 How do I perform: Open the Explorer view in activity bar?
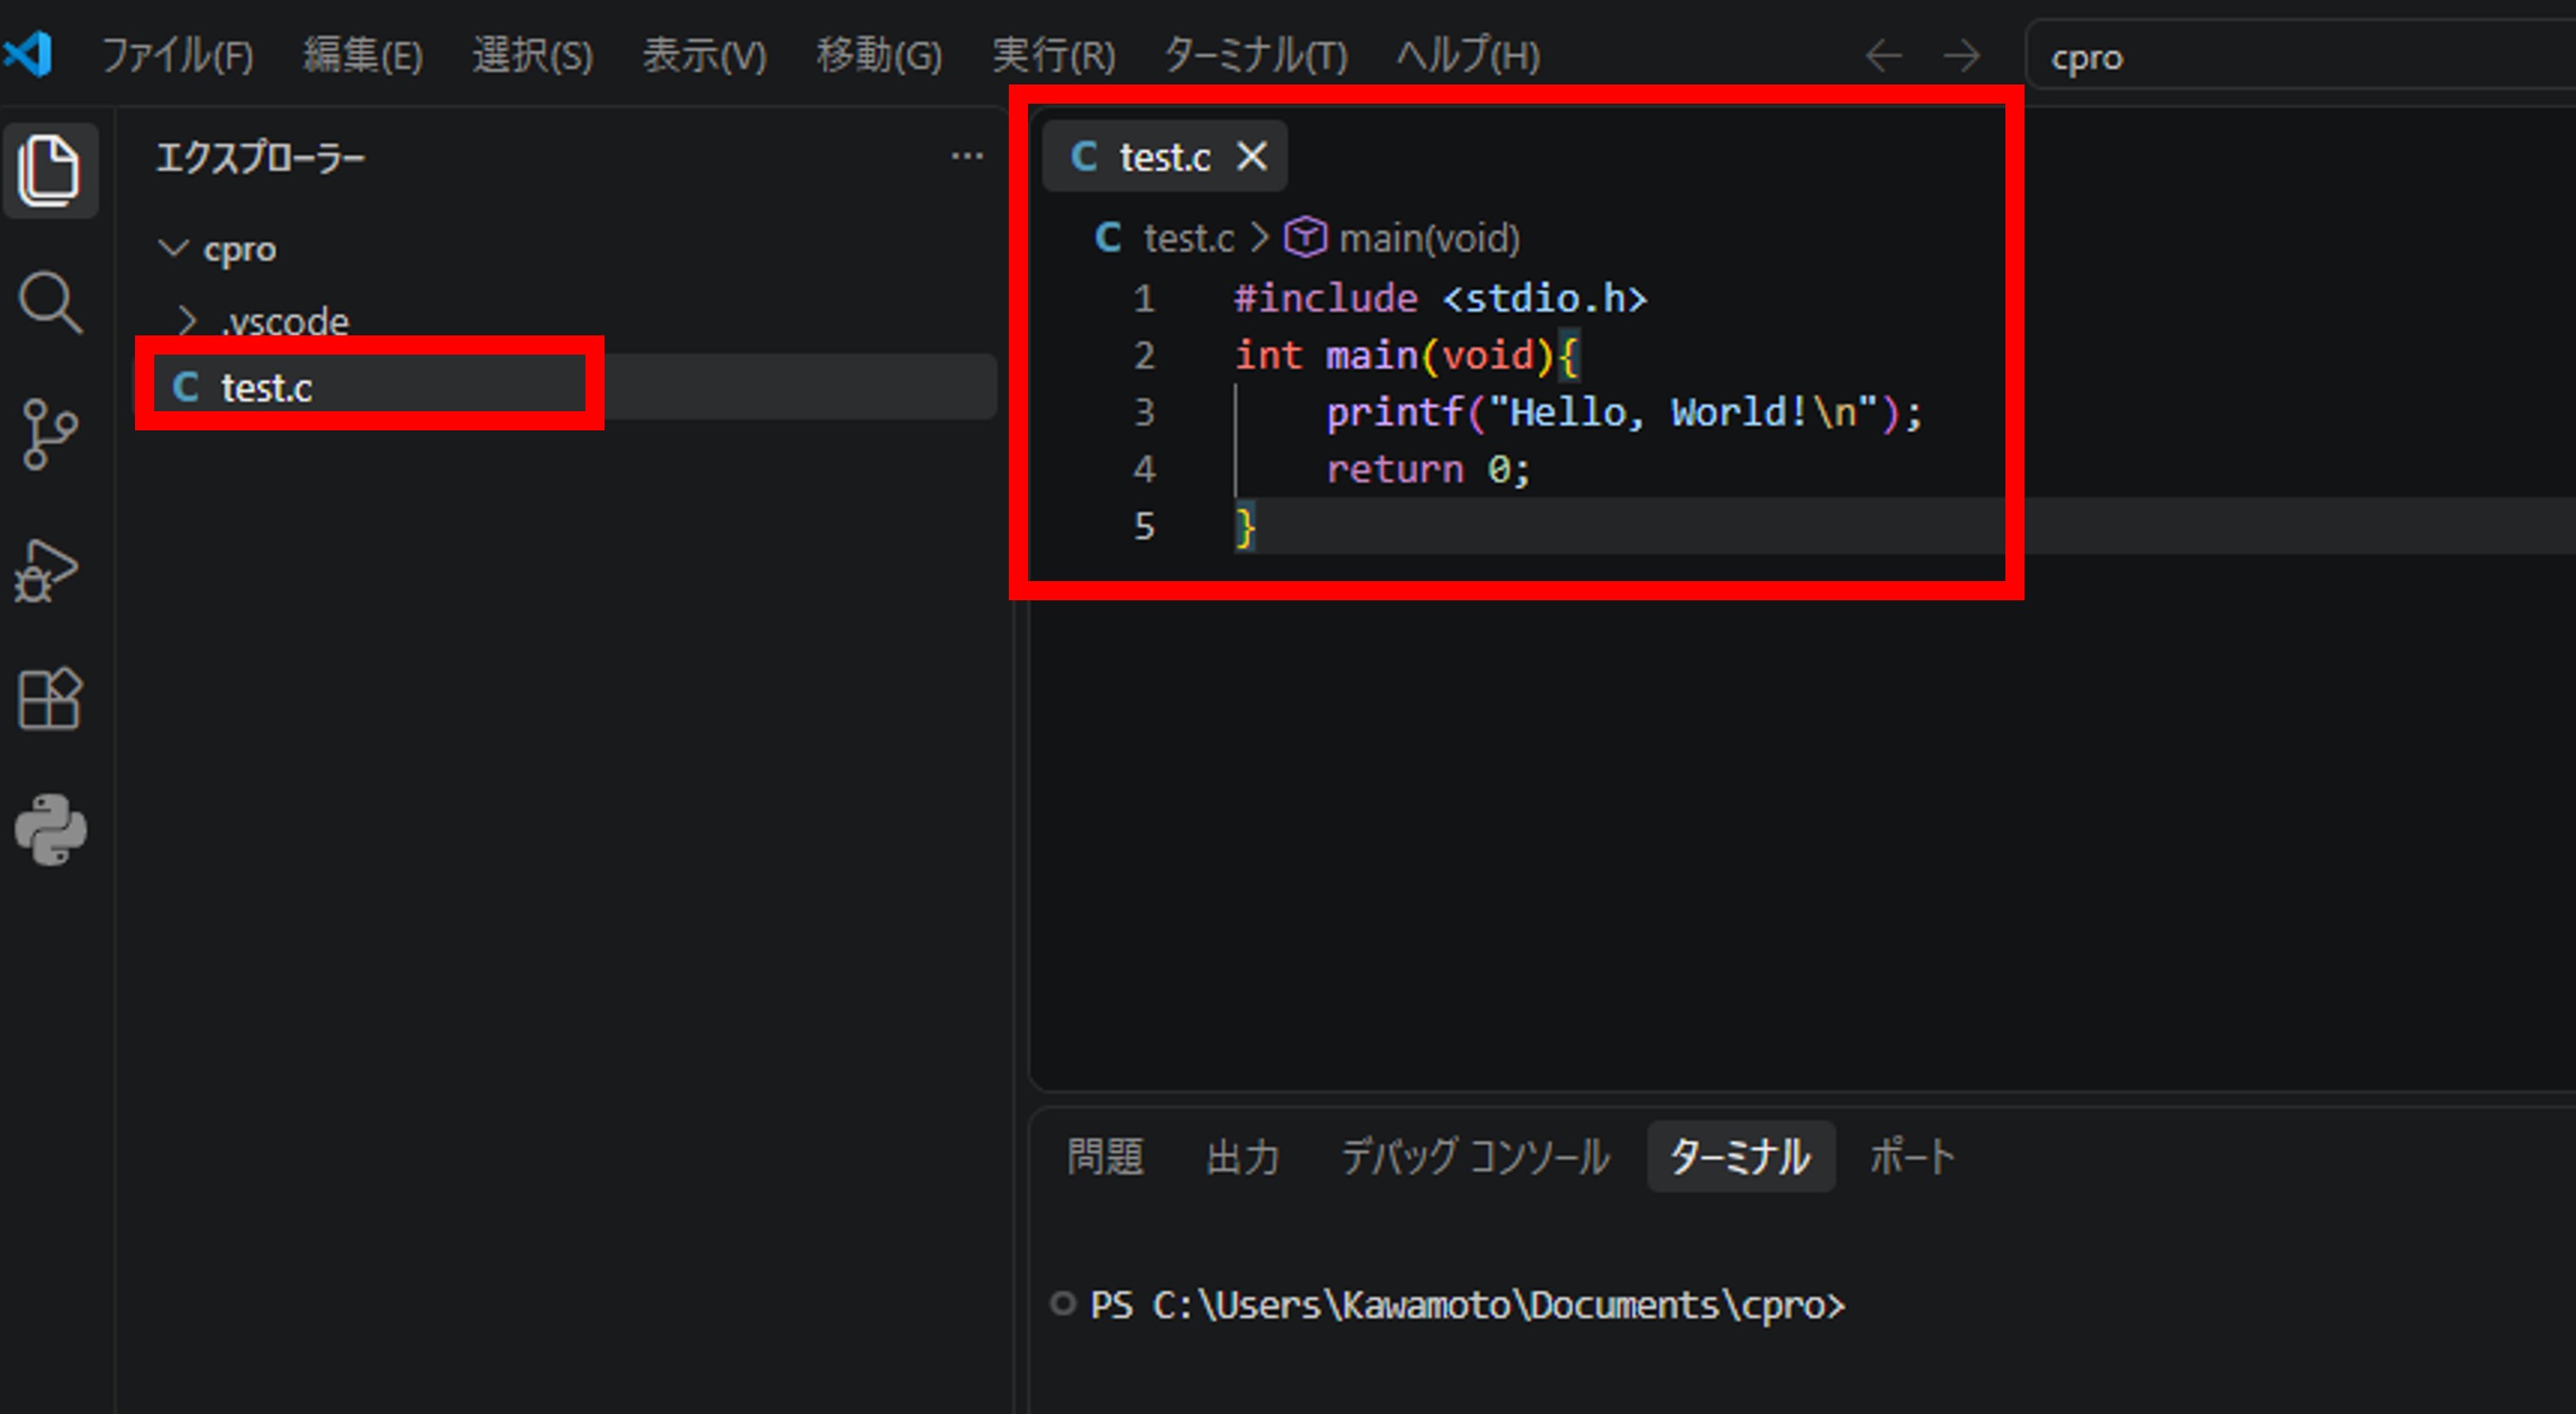tap(50, 170)
